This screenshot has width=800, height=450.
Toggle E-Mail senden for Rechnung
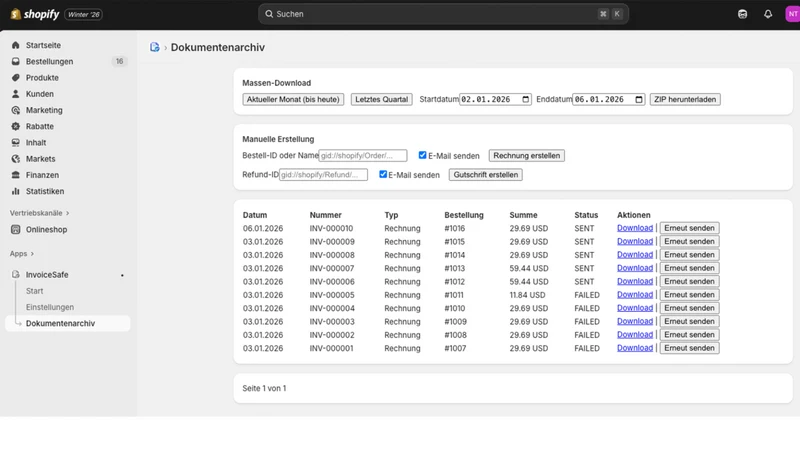[422, 155]
